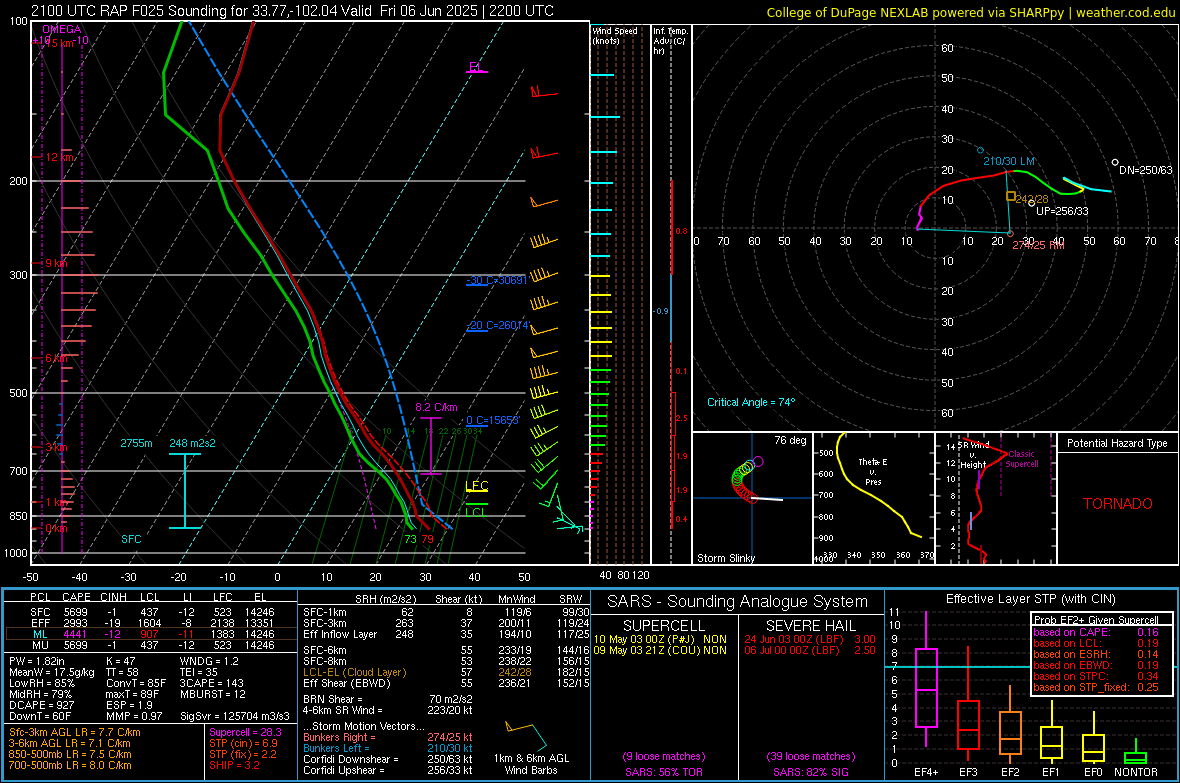Click surface dewpoint value 73
The height and width of the screenshot is (783, 1180).
point(410,539)
